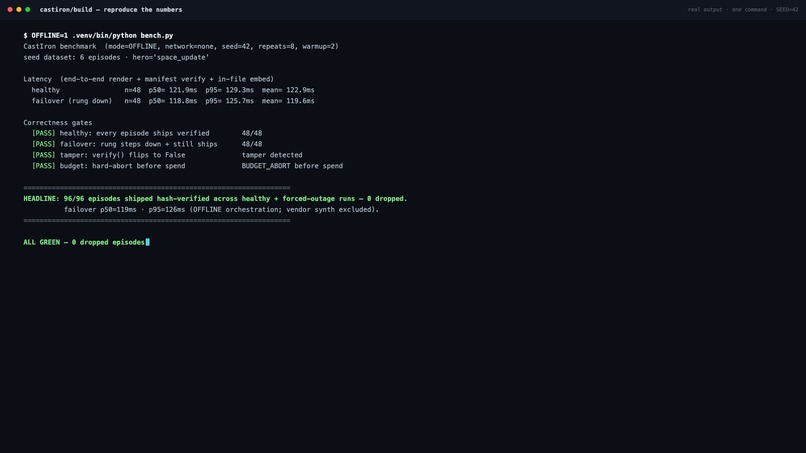Click the command line 'OFFLINE=1 .venv/bin/python bench.py'
The image size is (806, 453).
pyautogui.click(x=102, y=35)
